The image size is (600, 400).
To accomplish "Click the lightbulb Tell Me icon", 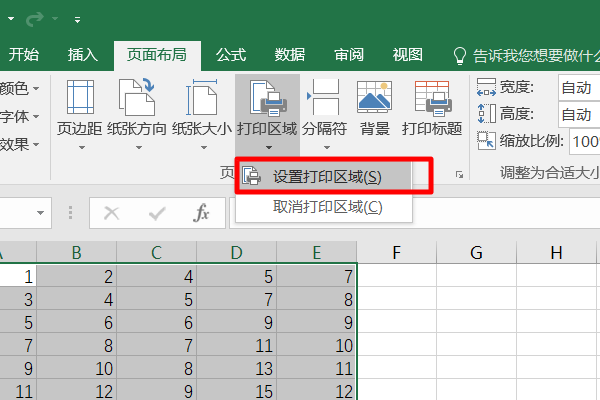I will [460, 56].
